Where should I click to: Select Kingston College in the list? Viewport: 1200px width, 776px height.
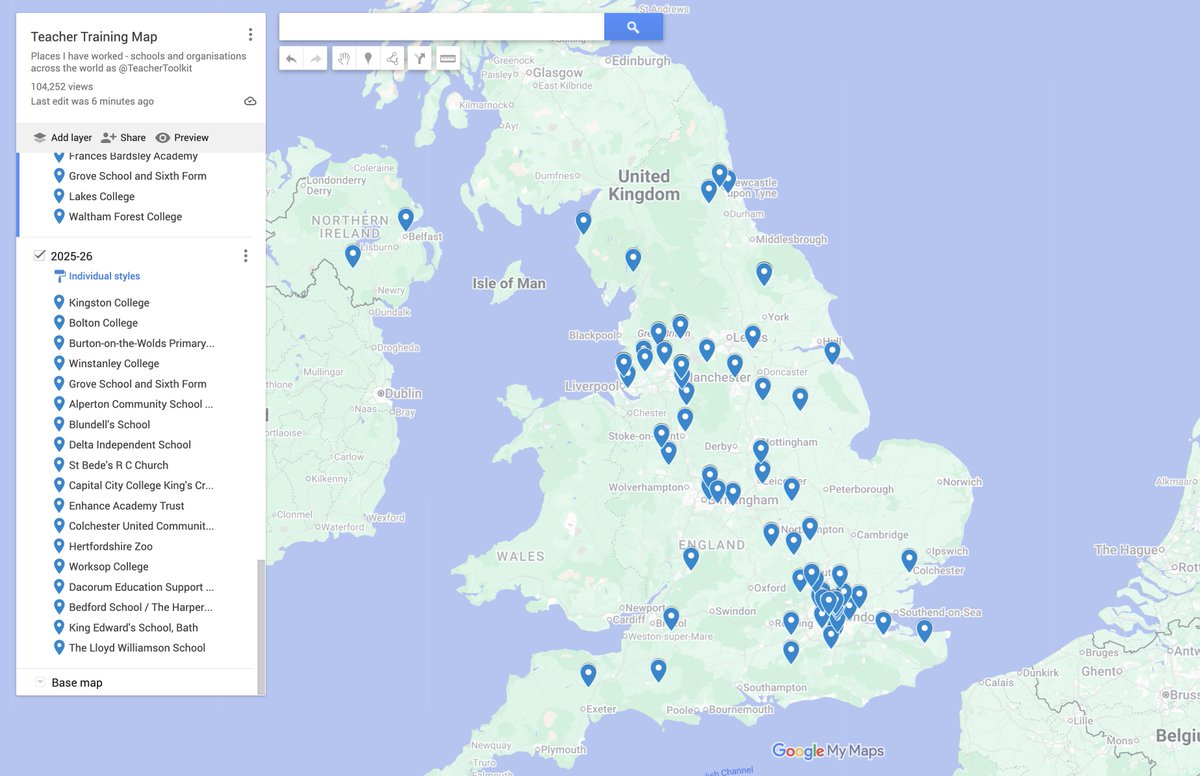point(109,302)
